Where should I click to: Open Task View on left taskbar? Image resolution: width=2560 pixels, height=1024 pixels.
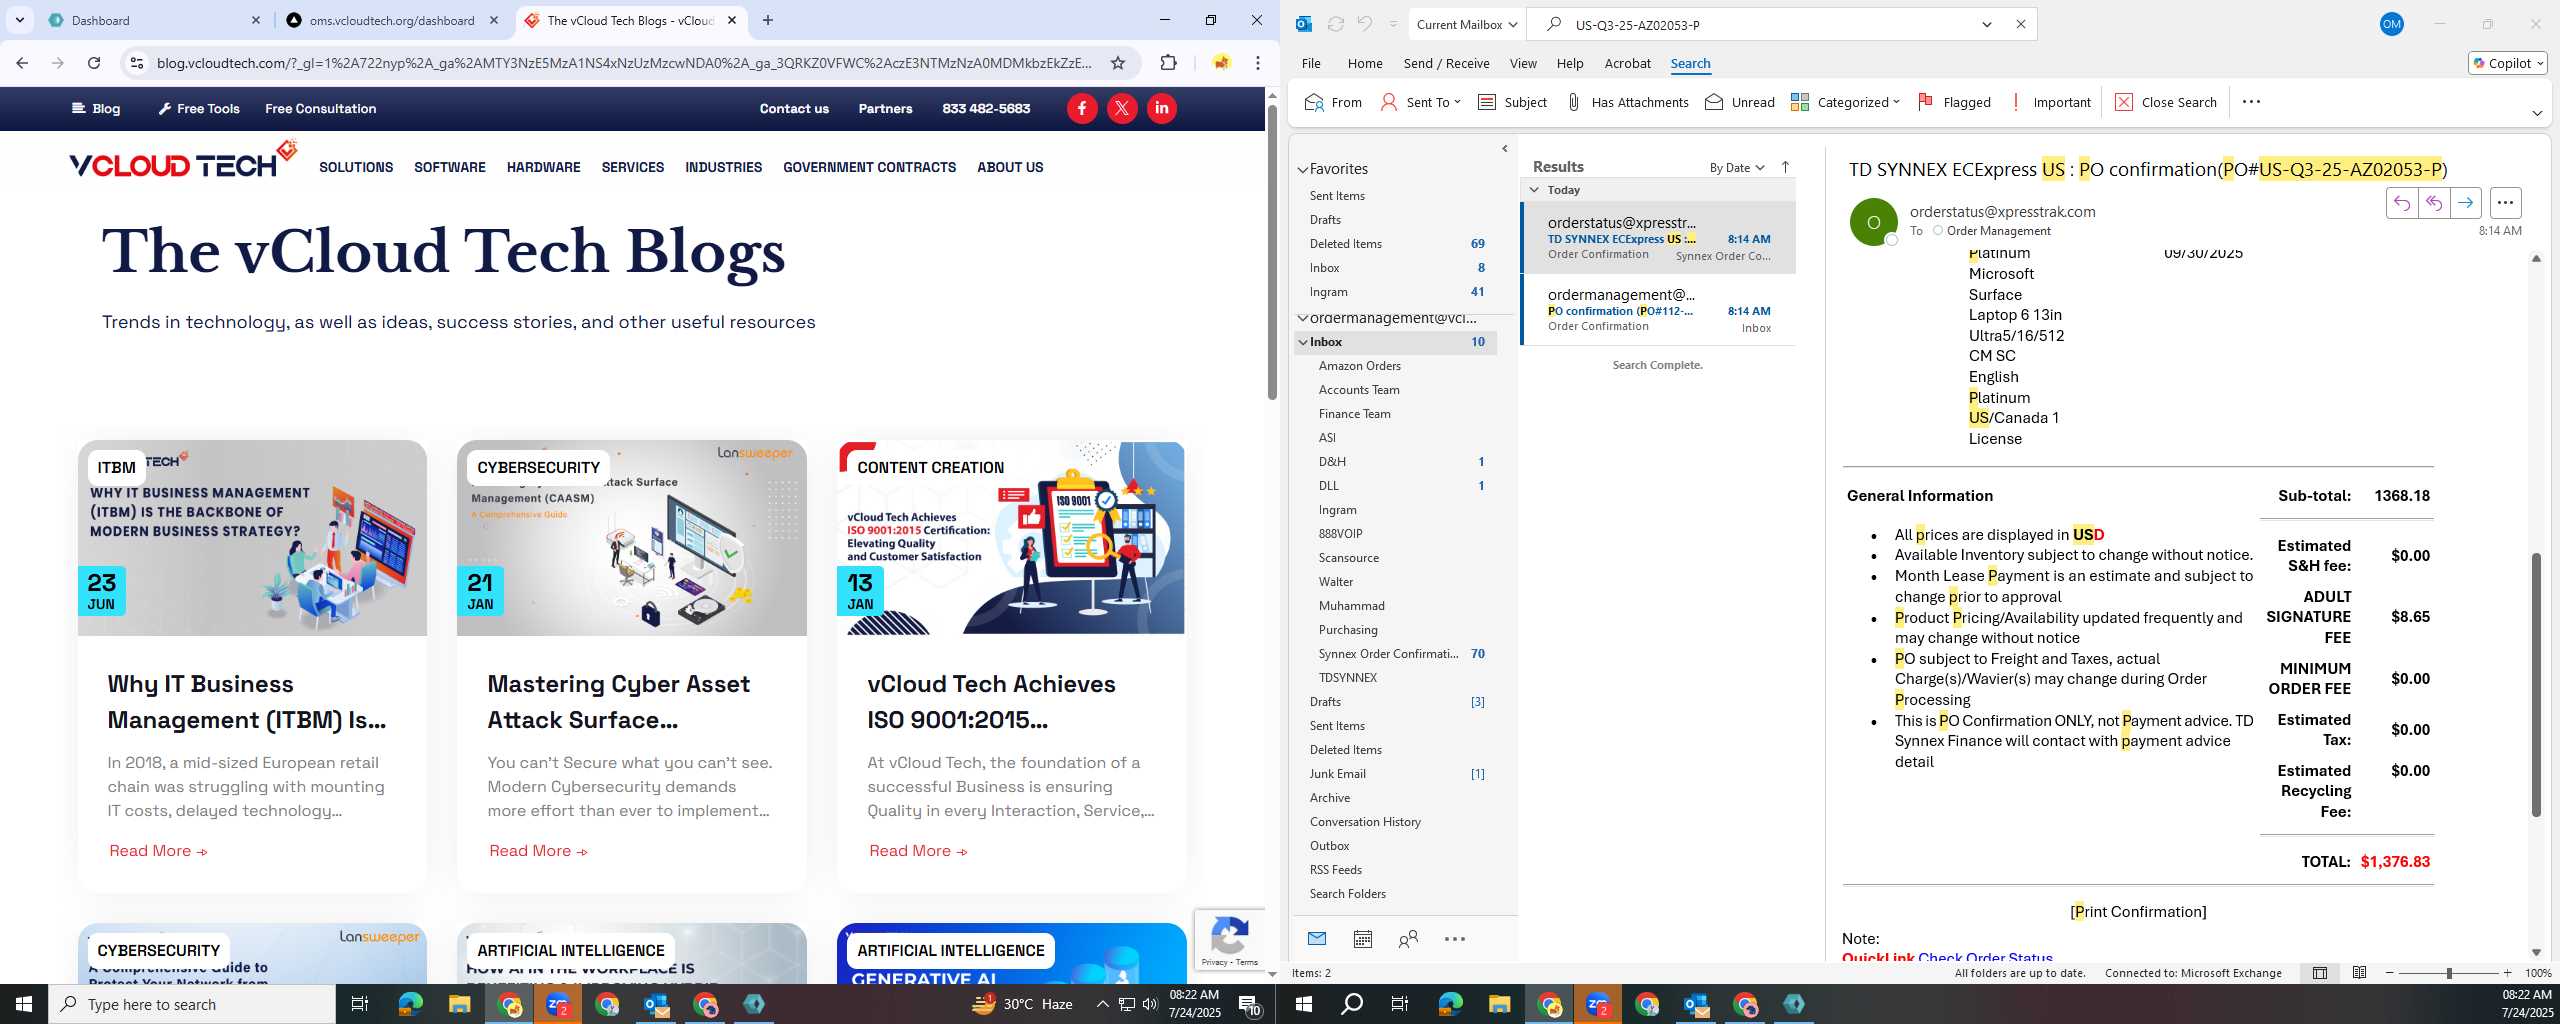[x=360, y=1004]
